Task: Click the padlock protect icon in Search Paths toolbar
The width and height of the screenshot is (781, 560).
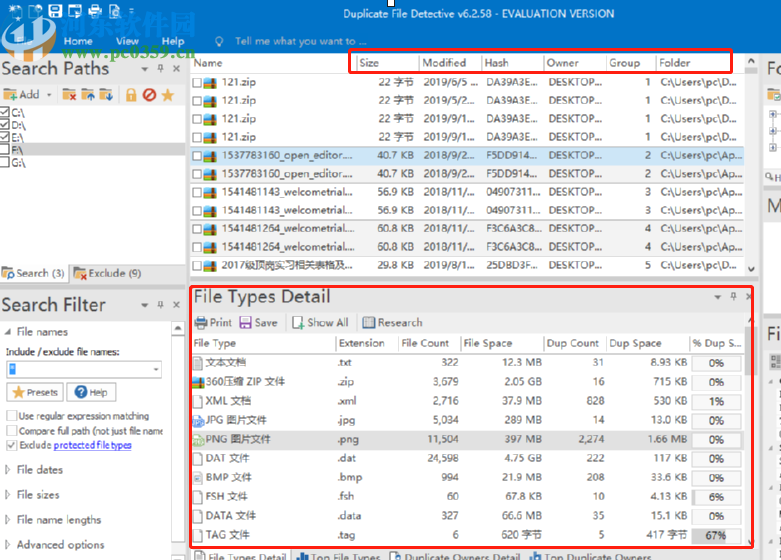Action: pyautogui.click(x=131, y=94)
